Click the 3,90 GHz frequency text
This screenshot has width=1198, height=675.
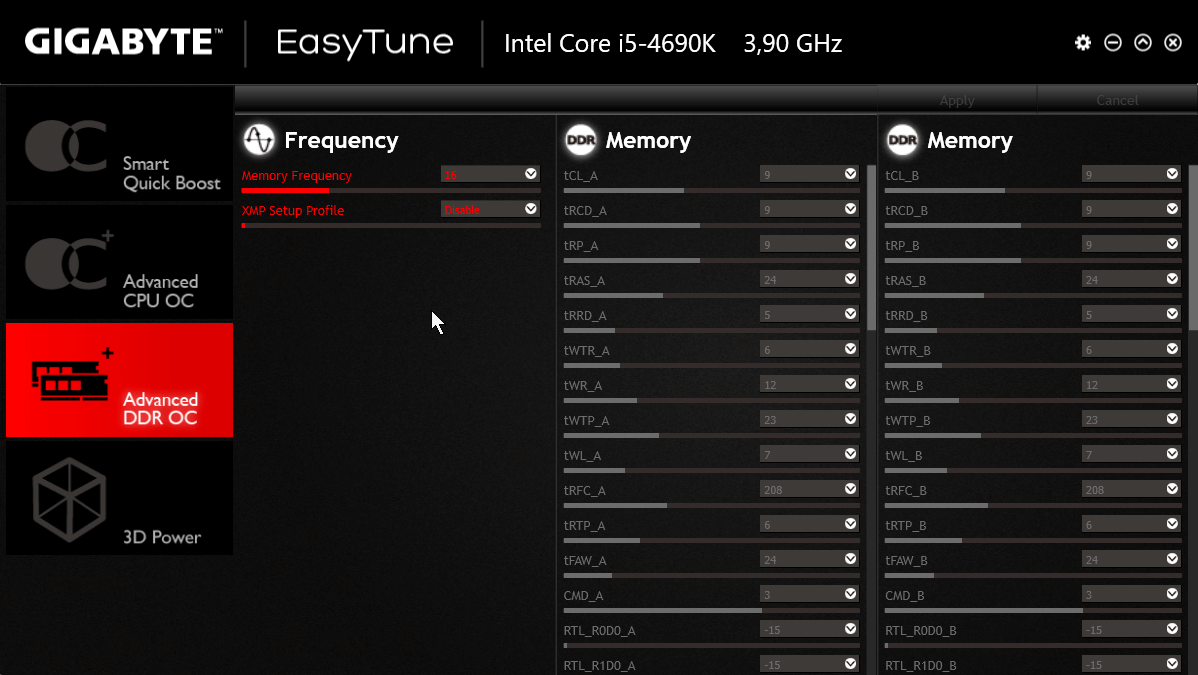[792, 44]
